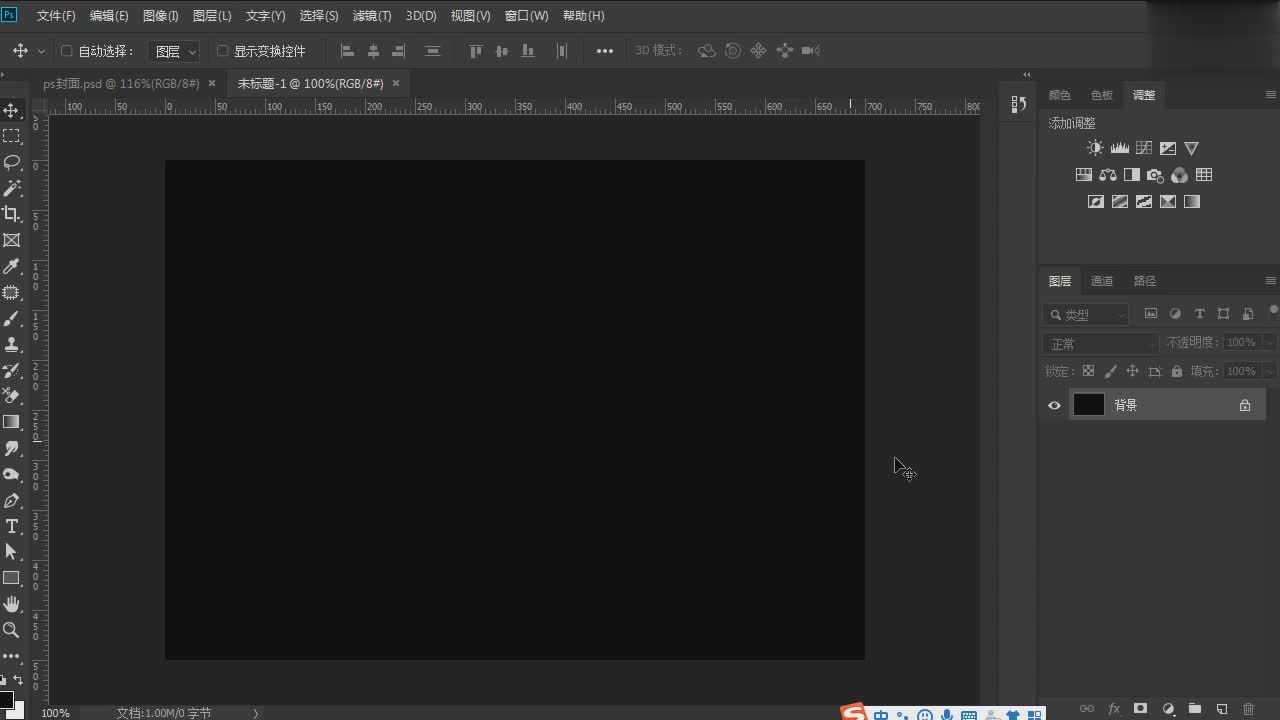
Task: Select the Pen tool
Action: (x=12, y=500)
